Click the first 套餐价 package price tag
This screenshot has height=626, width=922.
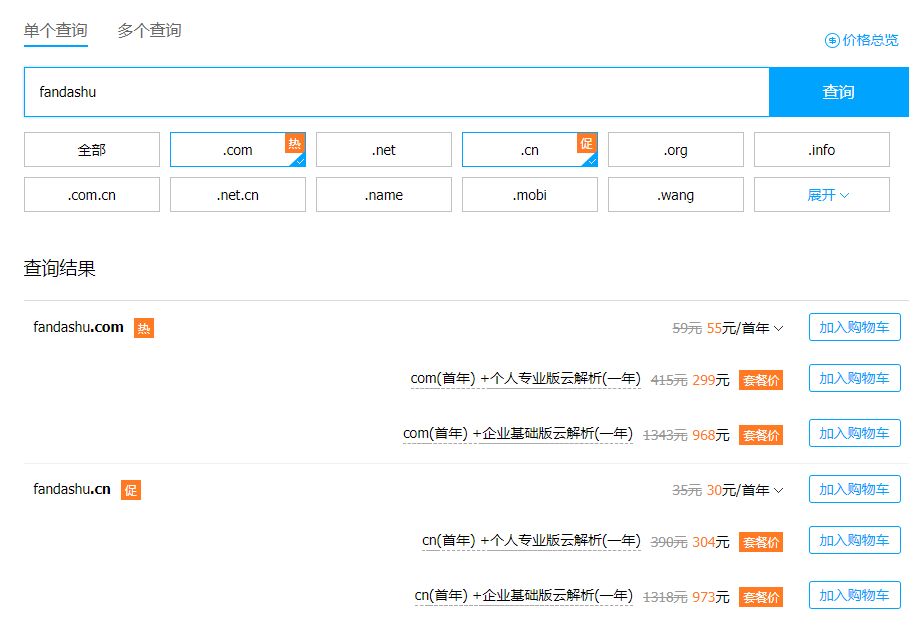tap(760, 379)
